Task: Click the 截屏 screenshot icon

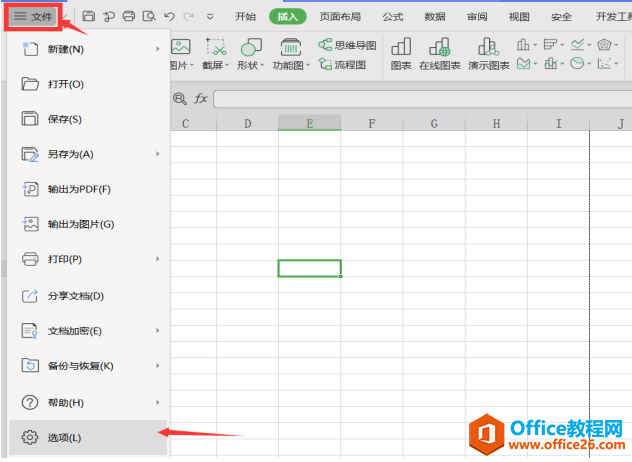Action: (216, 47)
